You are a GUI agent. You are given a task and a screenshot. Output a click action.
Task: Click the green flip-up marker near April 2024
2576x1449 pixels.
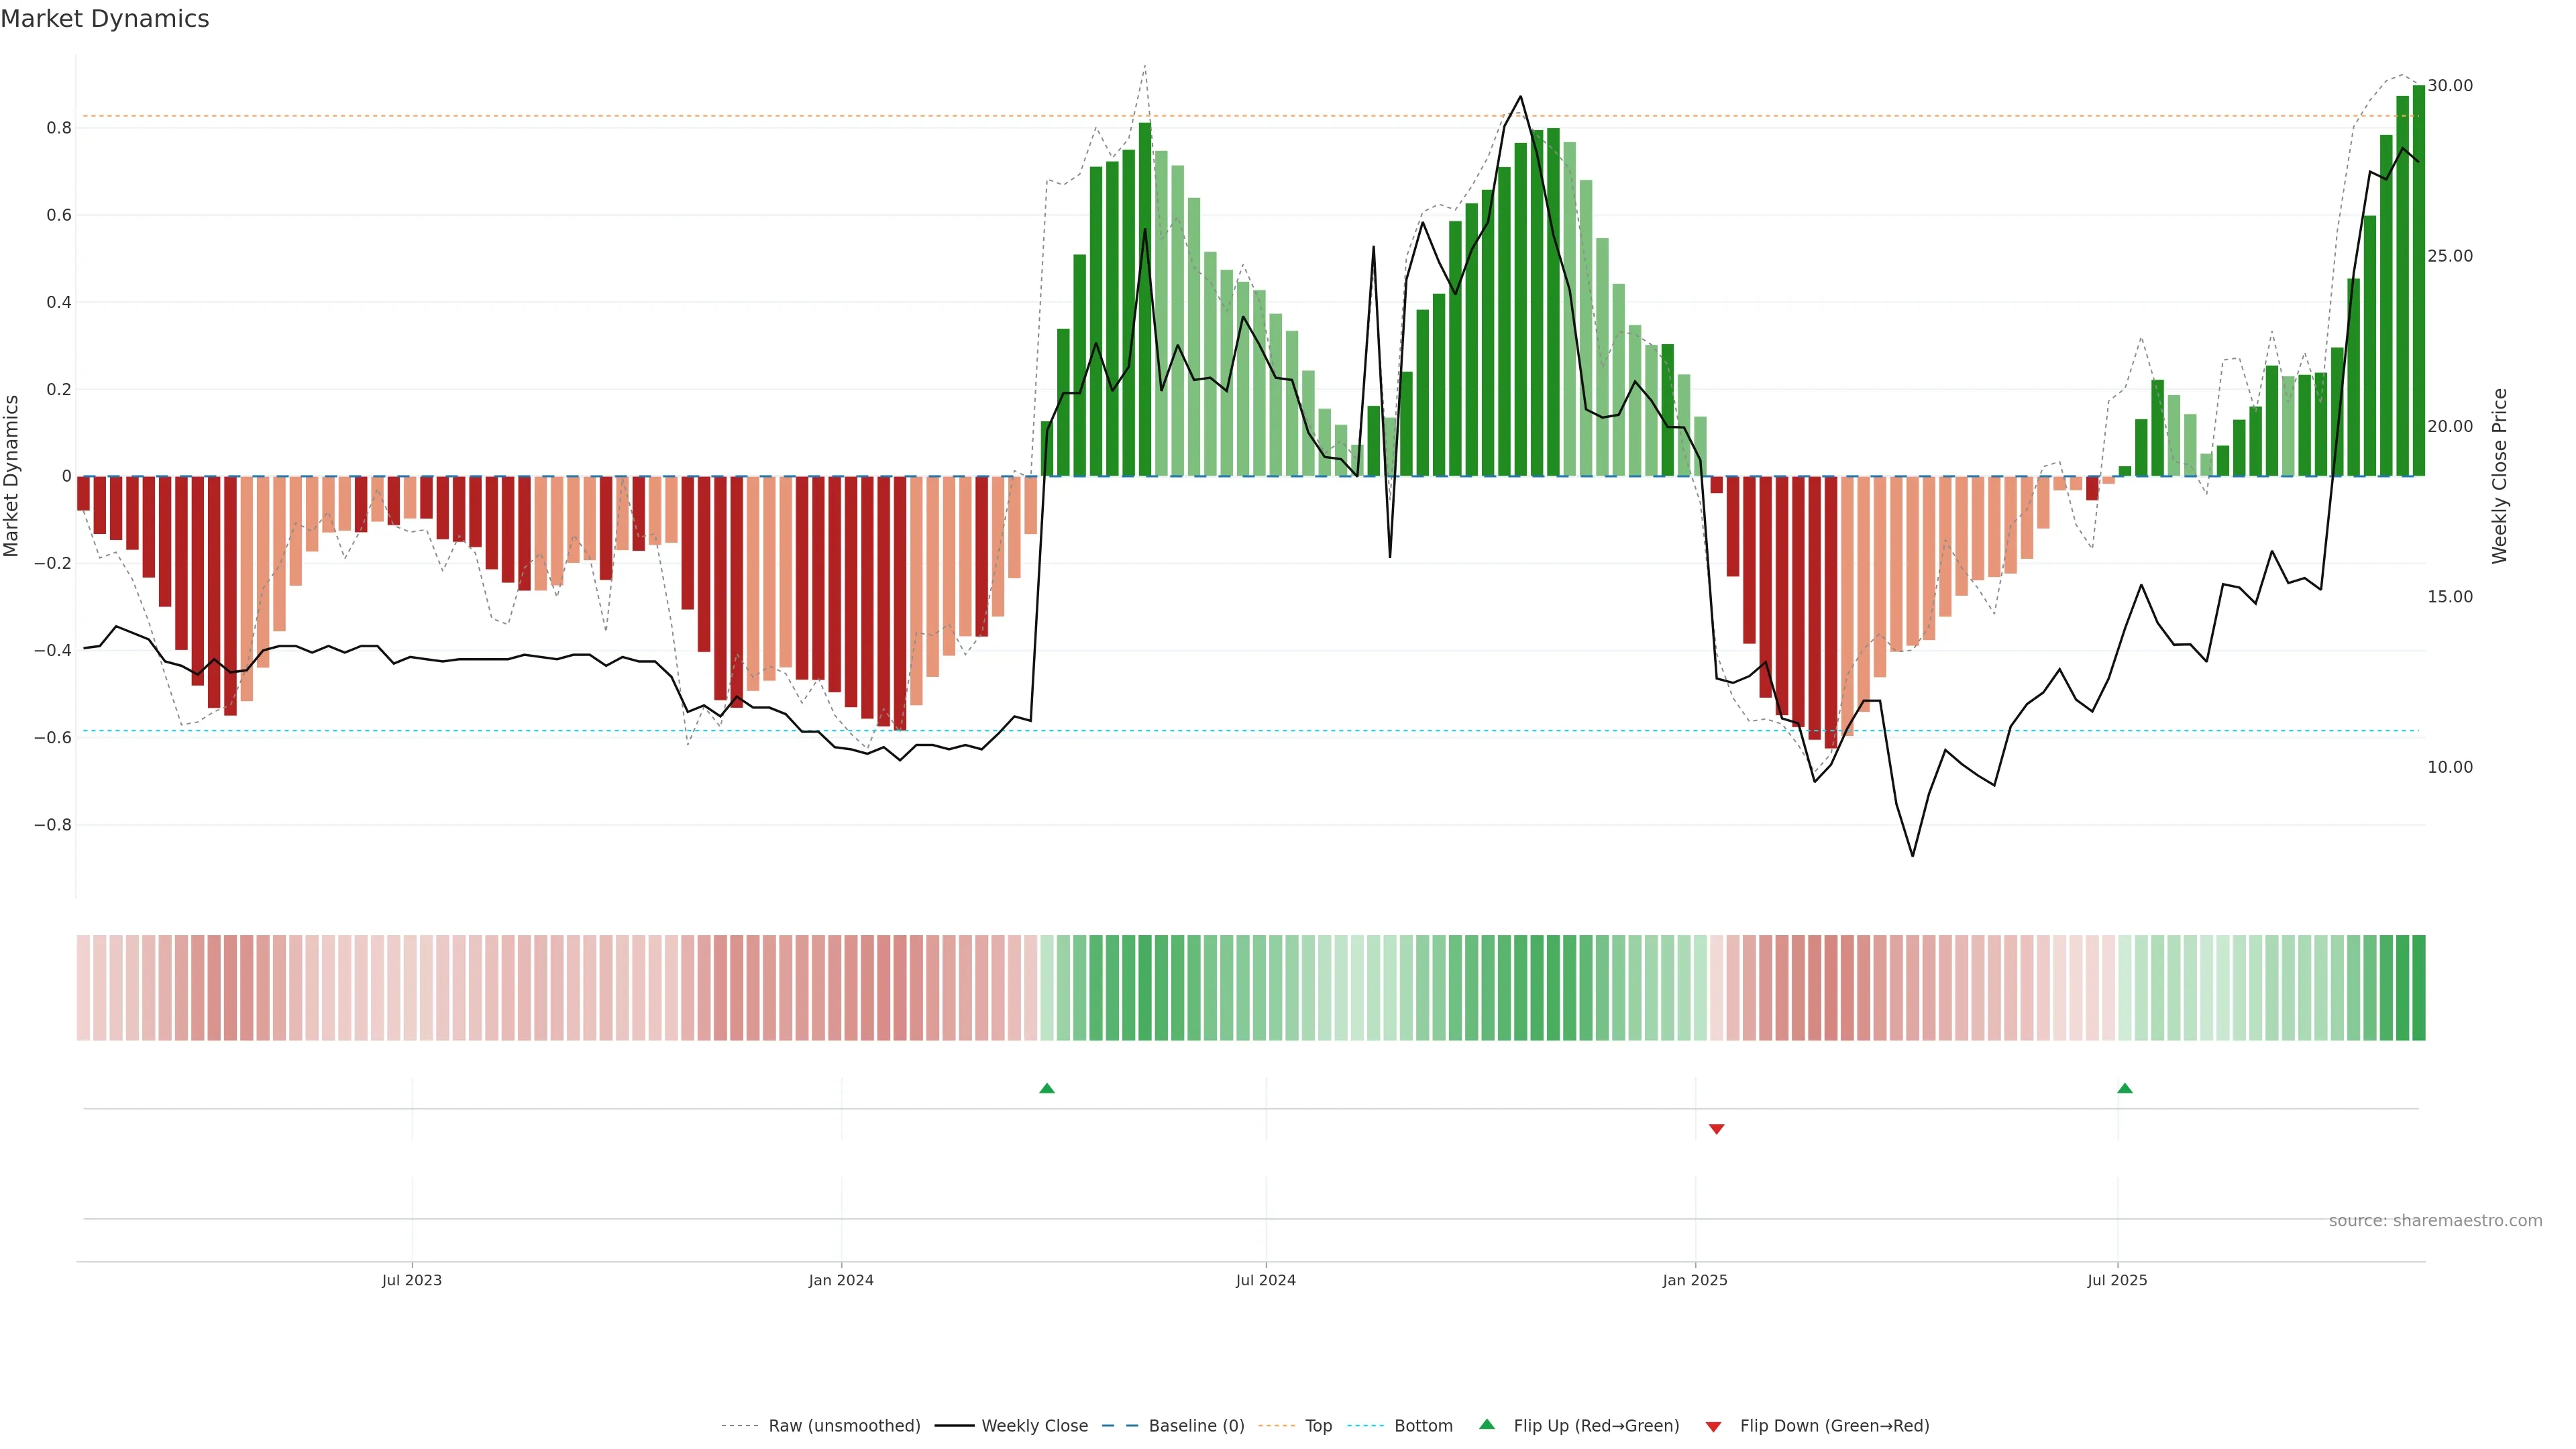(1047, 1088)
